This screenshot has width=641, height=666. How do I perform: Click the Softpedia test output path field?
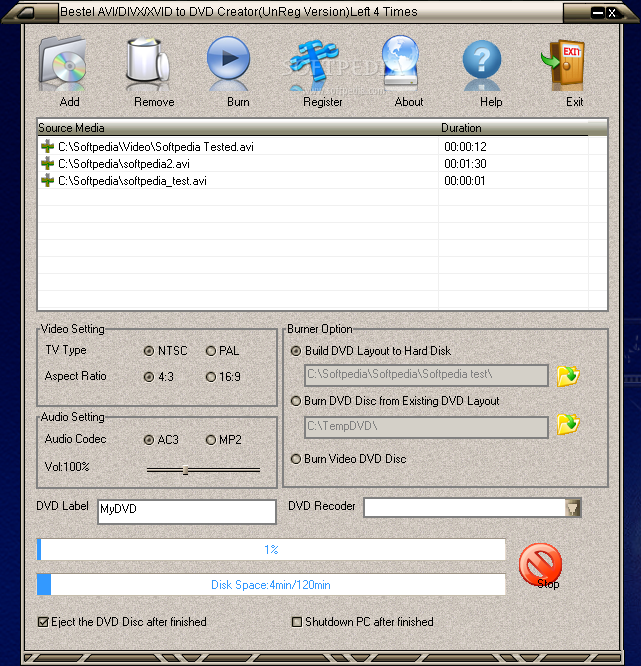(426, 375)
